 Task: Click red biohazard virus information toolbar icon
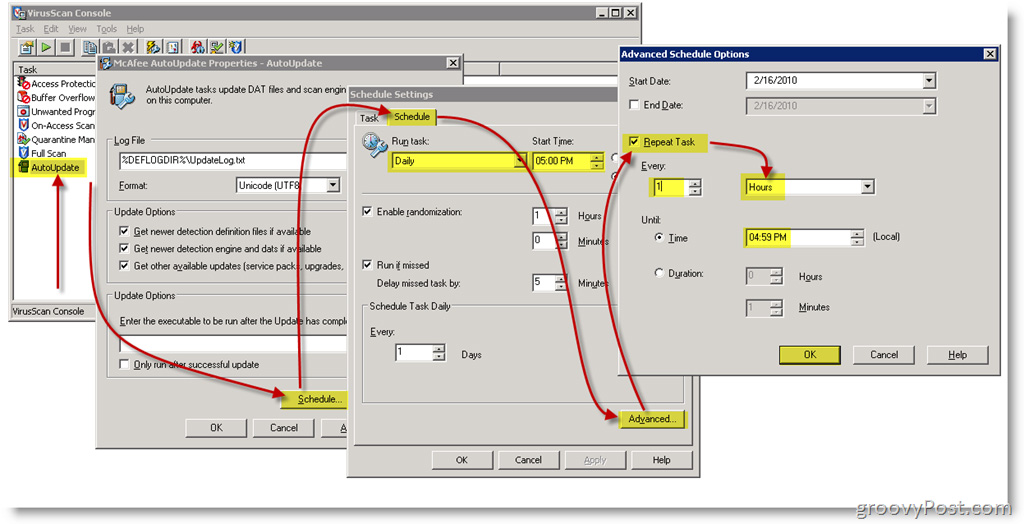click(x=199, y=47)
